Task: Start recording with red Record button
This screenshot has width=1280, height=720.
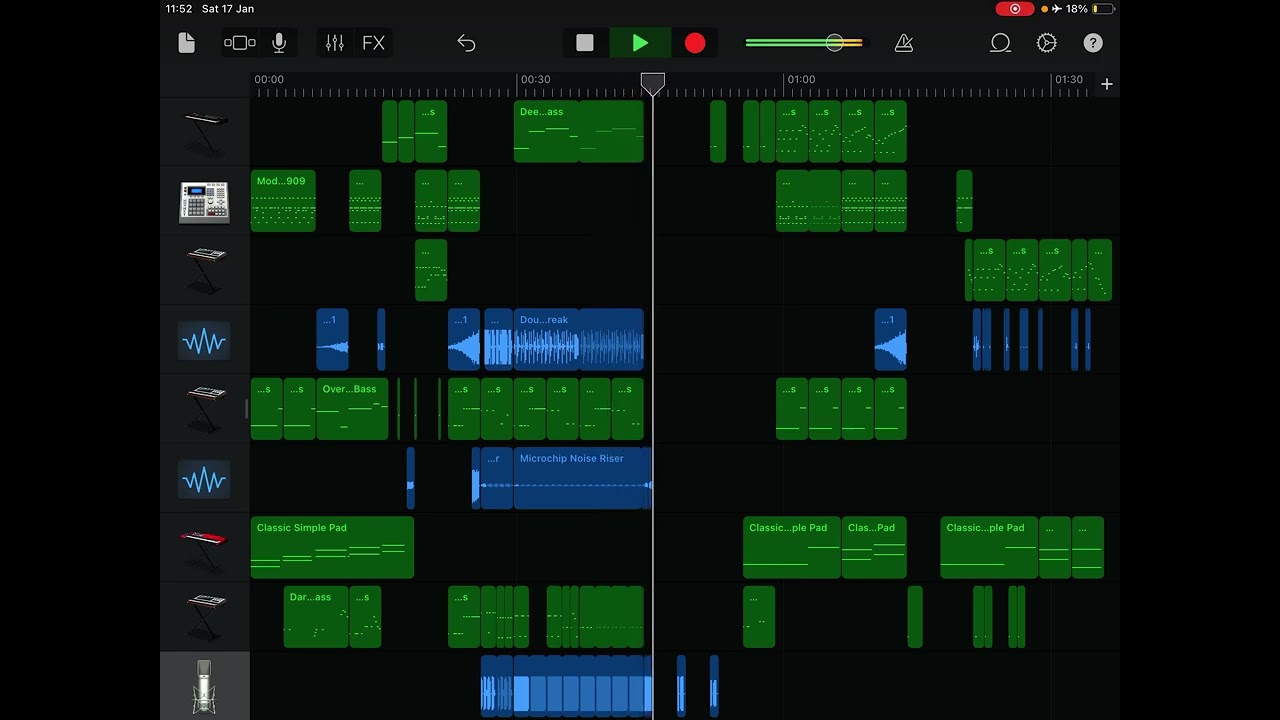Action: [x=695, y=43]
